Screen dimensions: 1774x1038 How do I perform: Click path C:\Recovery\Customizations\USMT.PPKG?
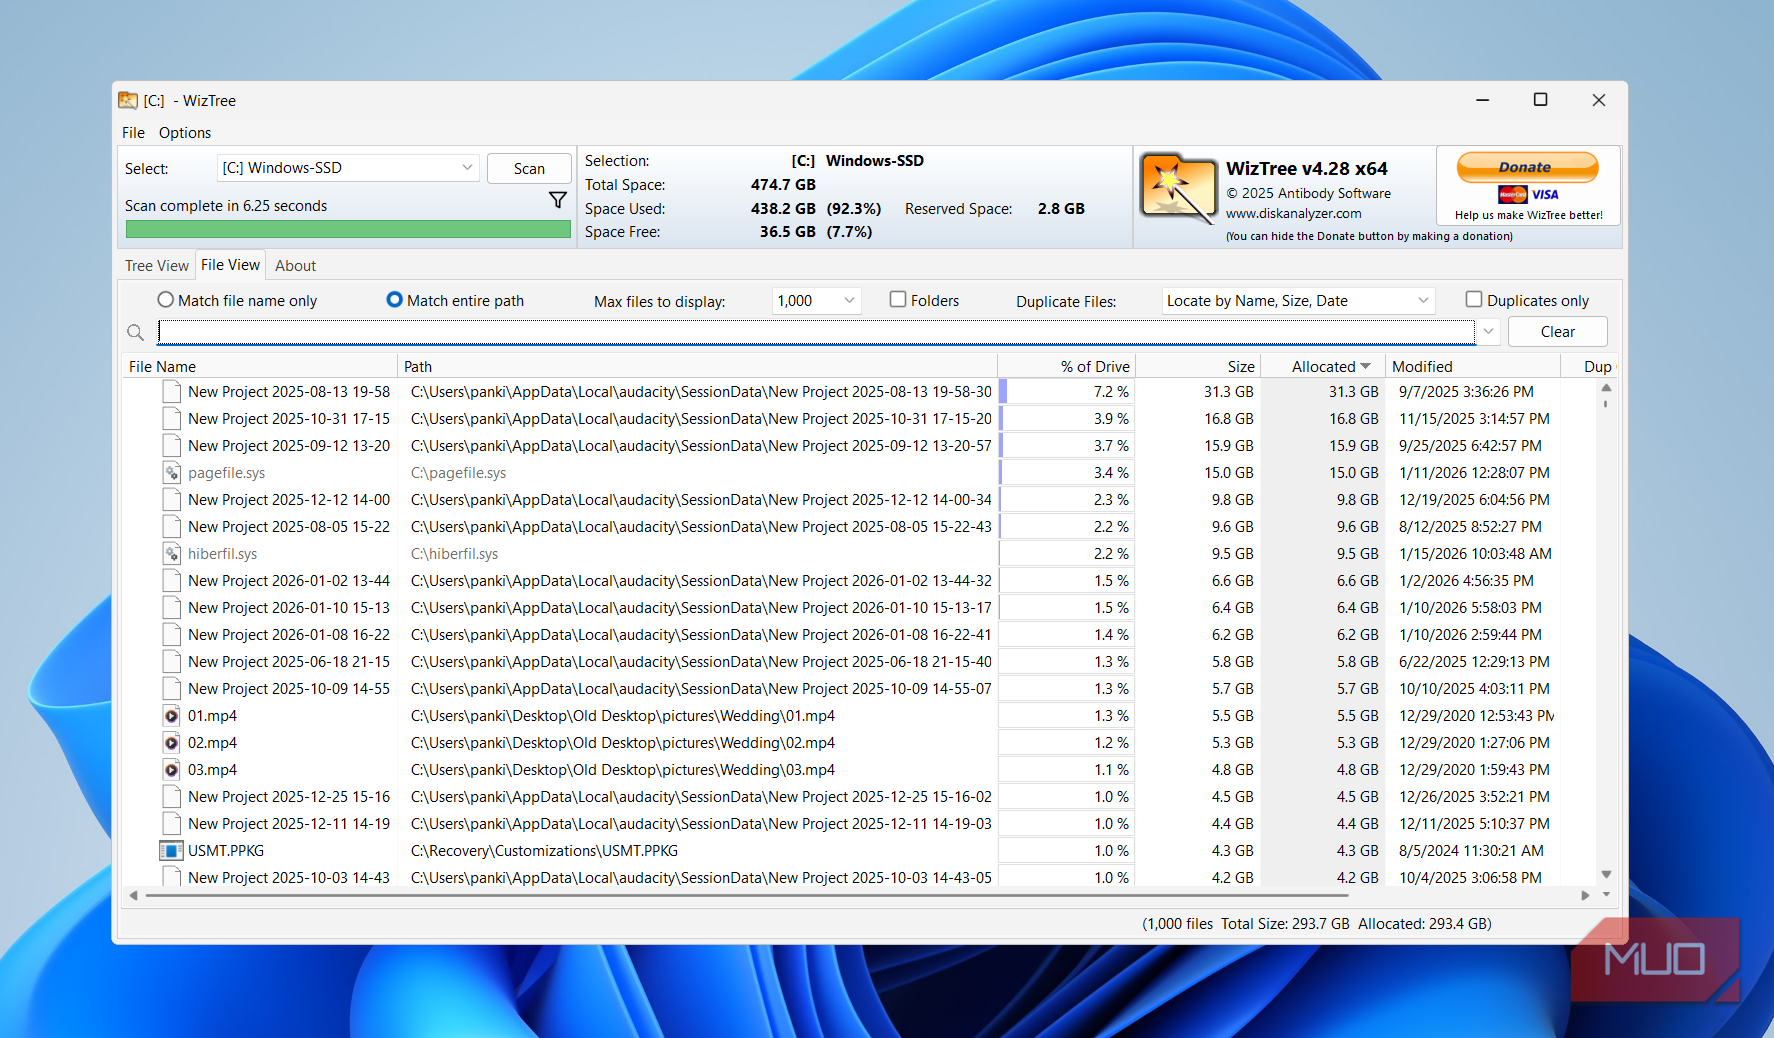pos(544,851)
